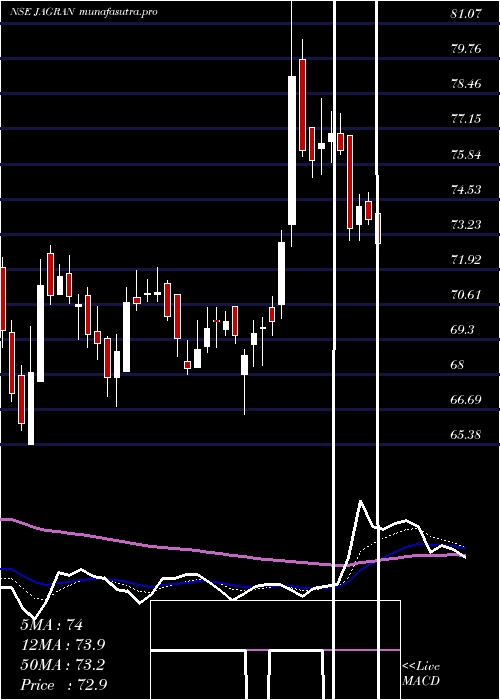Click the 69.3 price axis label
This screenshot has width=500, height=700.
click(x=462, y=329)
